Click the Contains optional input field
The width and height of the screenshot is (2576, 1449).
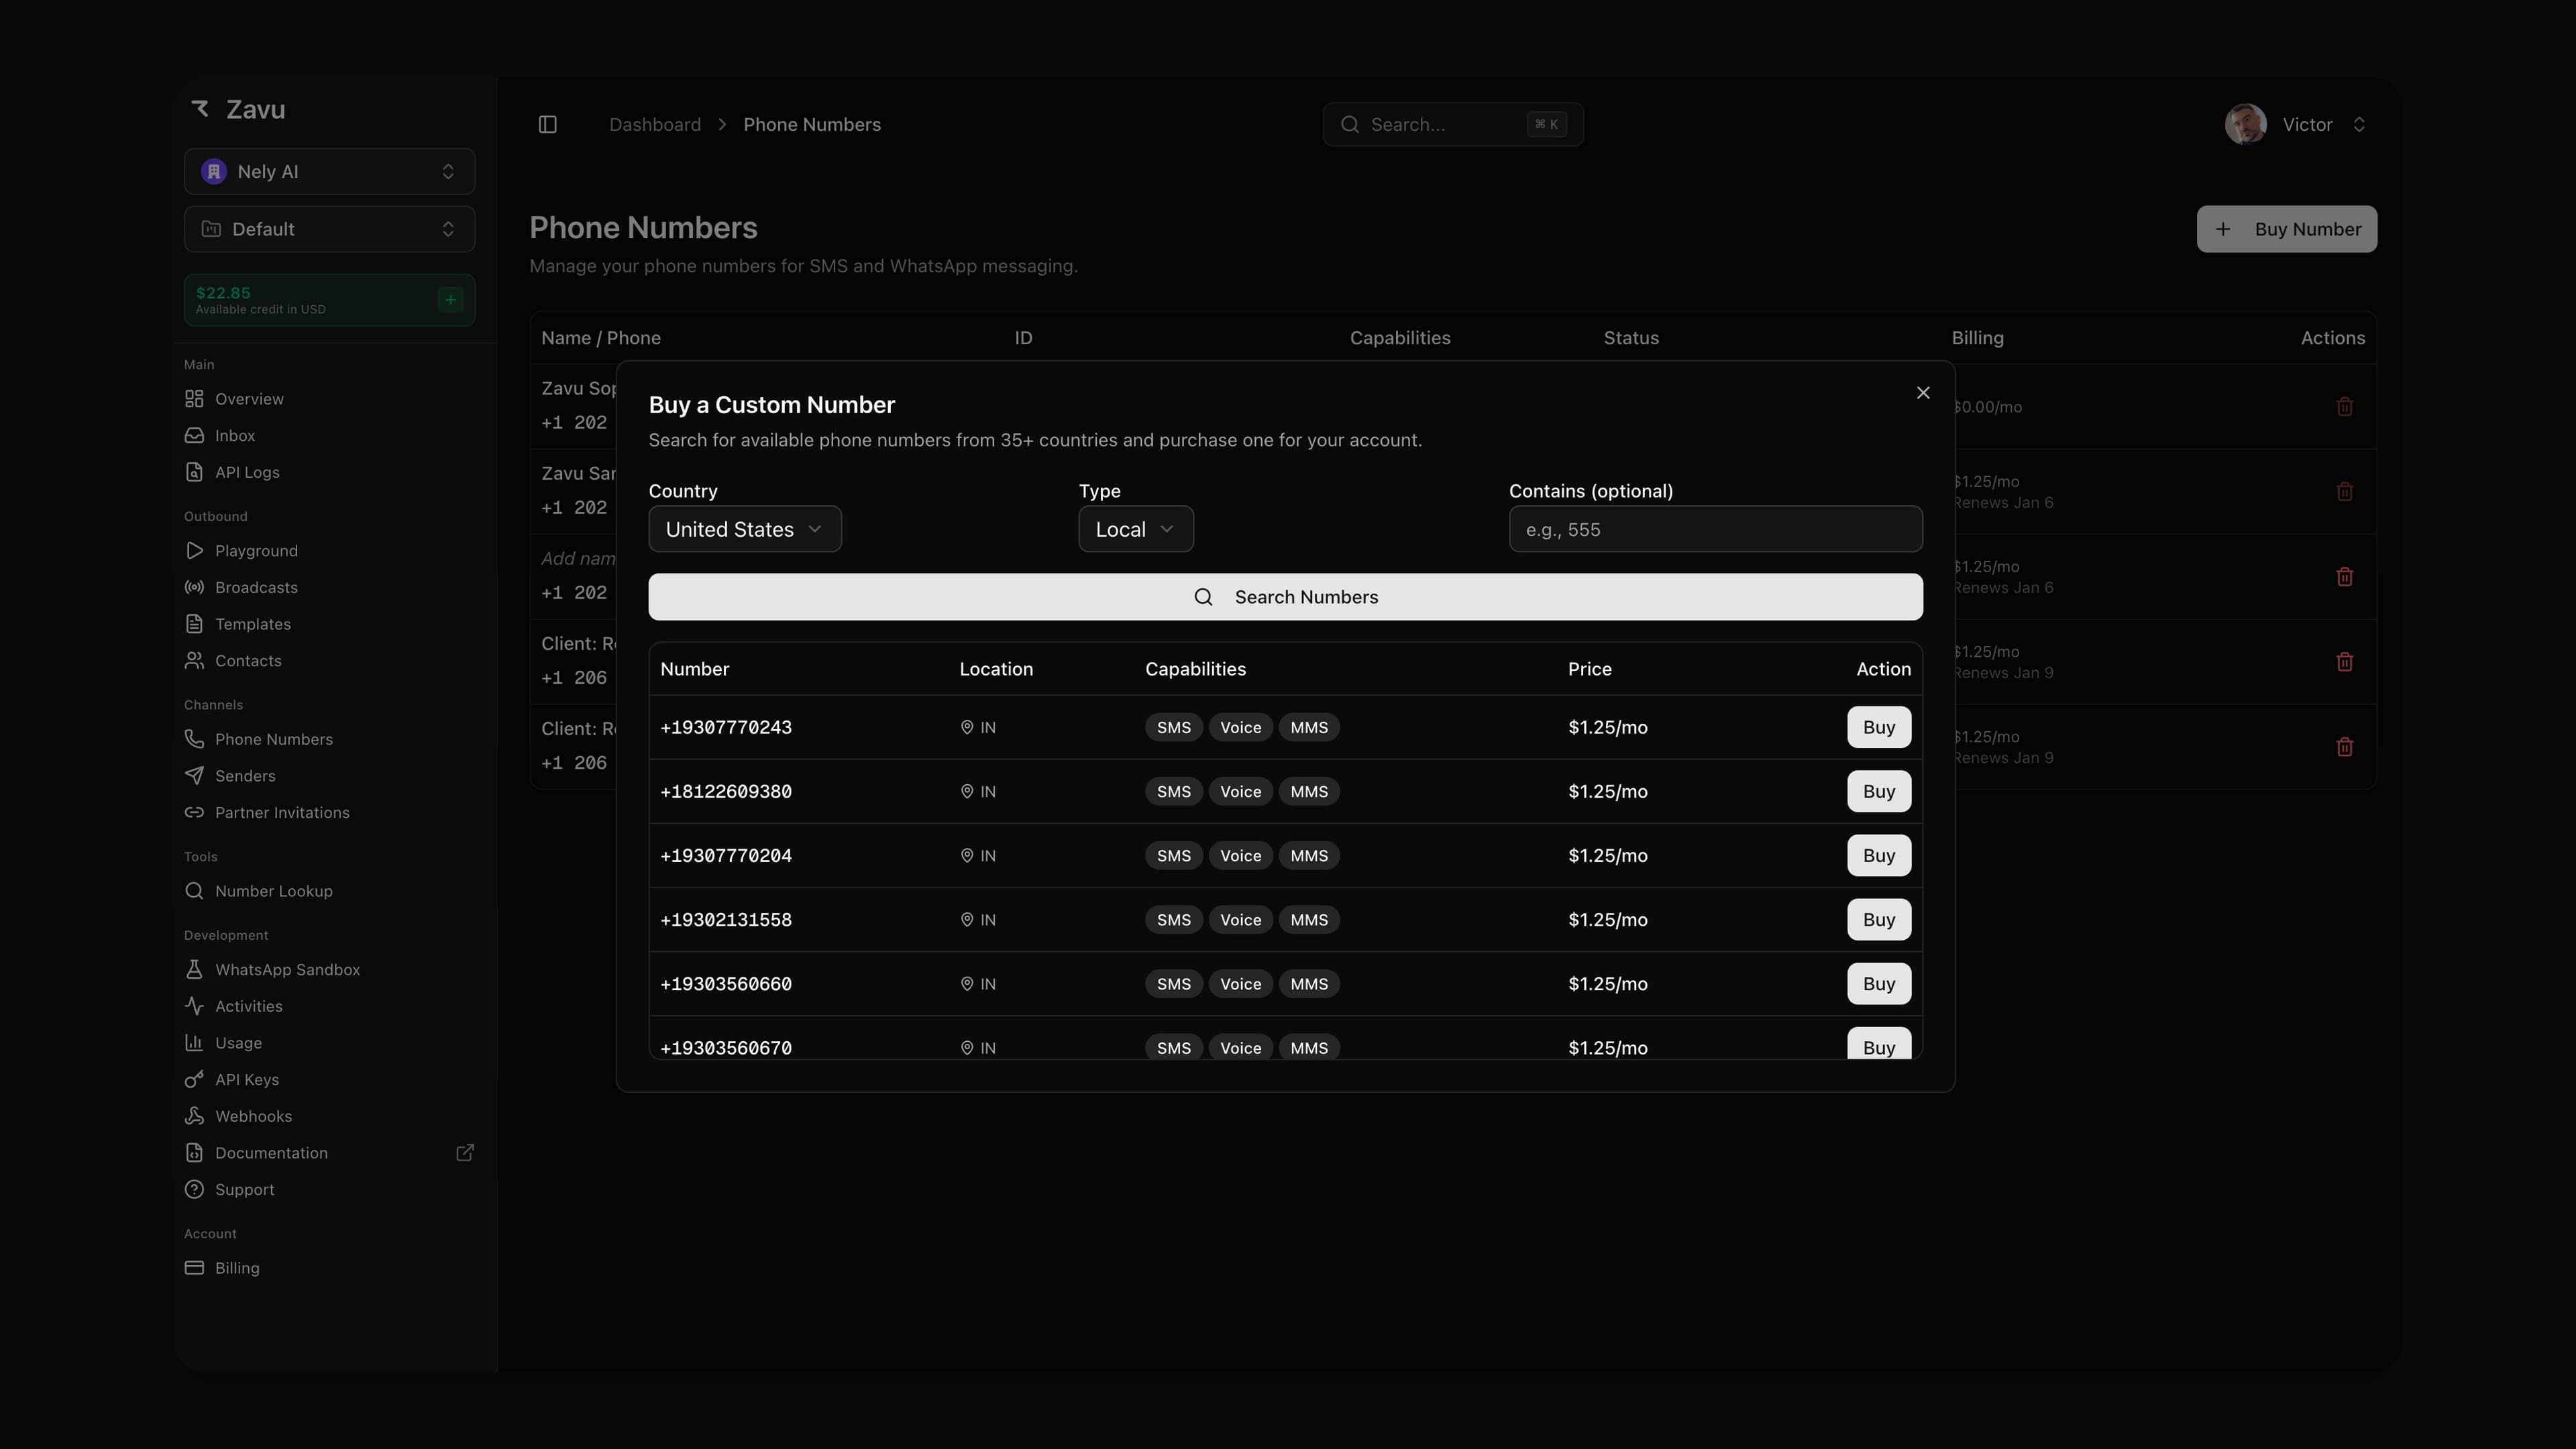(1714, 529)
